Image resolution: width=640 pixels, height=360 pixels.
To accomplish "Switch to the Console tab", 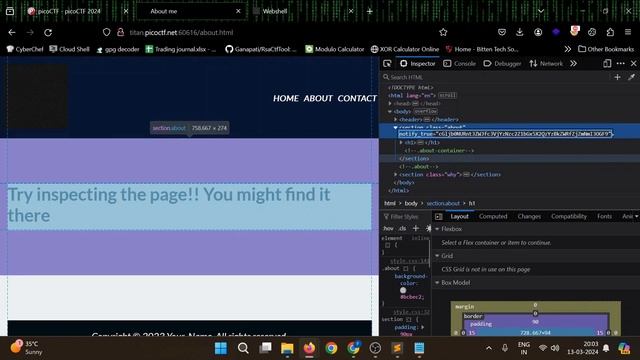I will 460,64.
